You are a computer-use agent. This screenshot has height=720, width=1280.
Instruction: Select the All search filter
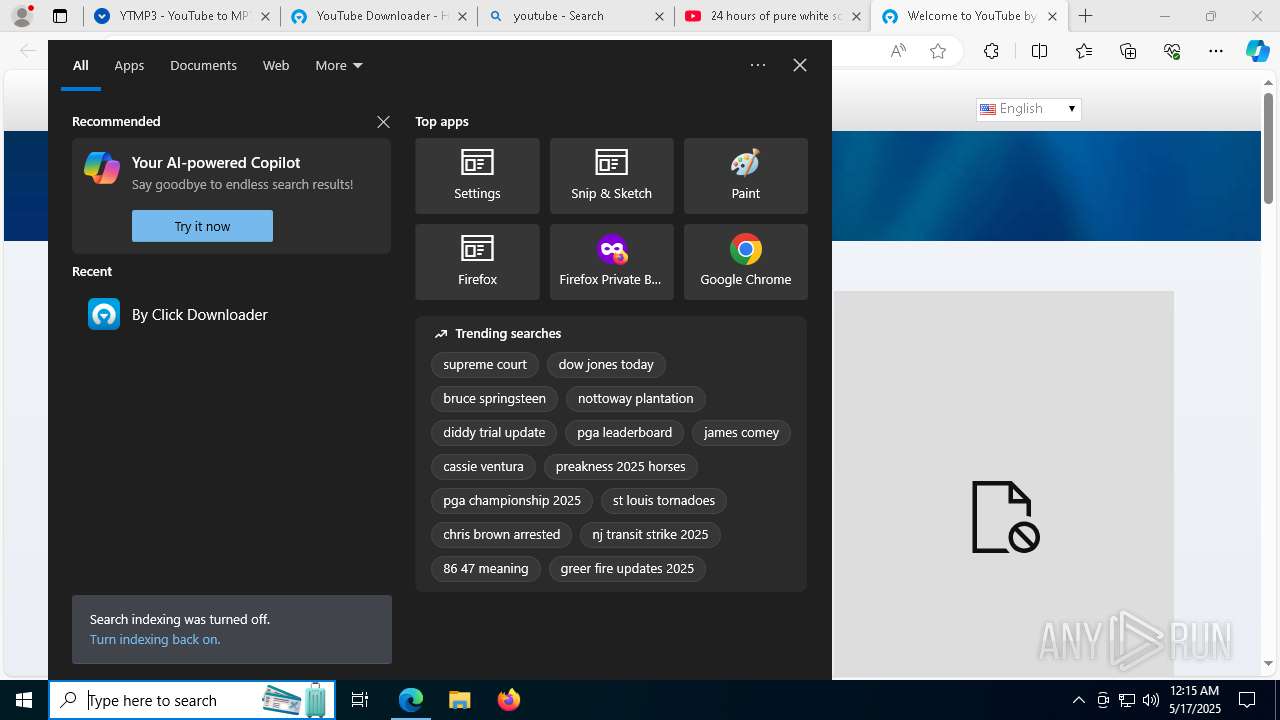[80, 65]
